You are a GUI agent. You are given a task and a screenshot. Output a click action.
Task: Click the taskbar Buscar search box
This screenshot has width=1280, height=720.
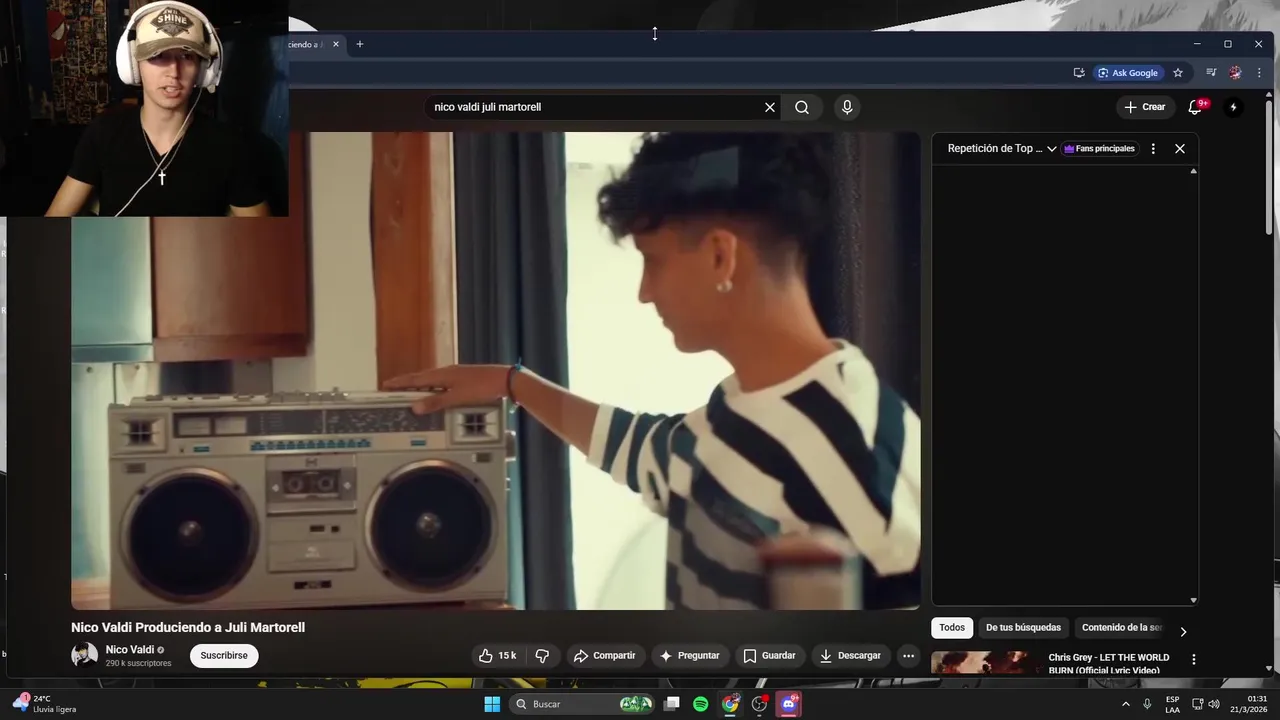tap(584, 704)
